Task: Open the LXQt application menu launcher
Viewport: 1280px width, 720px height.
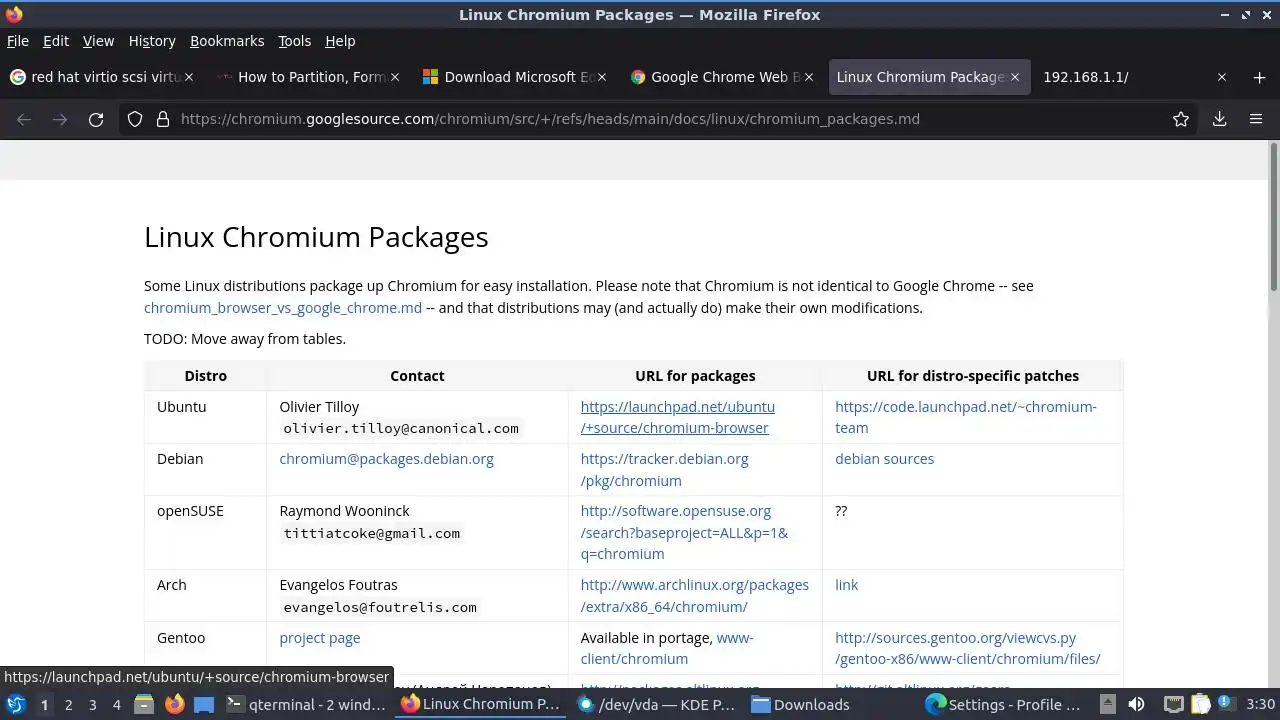Action: click(15, 704)
